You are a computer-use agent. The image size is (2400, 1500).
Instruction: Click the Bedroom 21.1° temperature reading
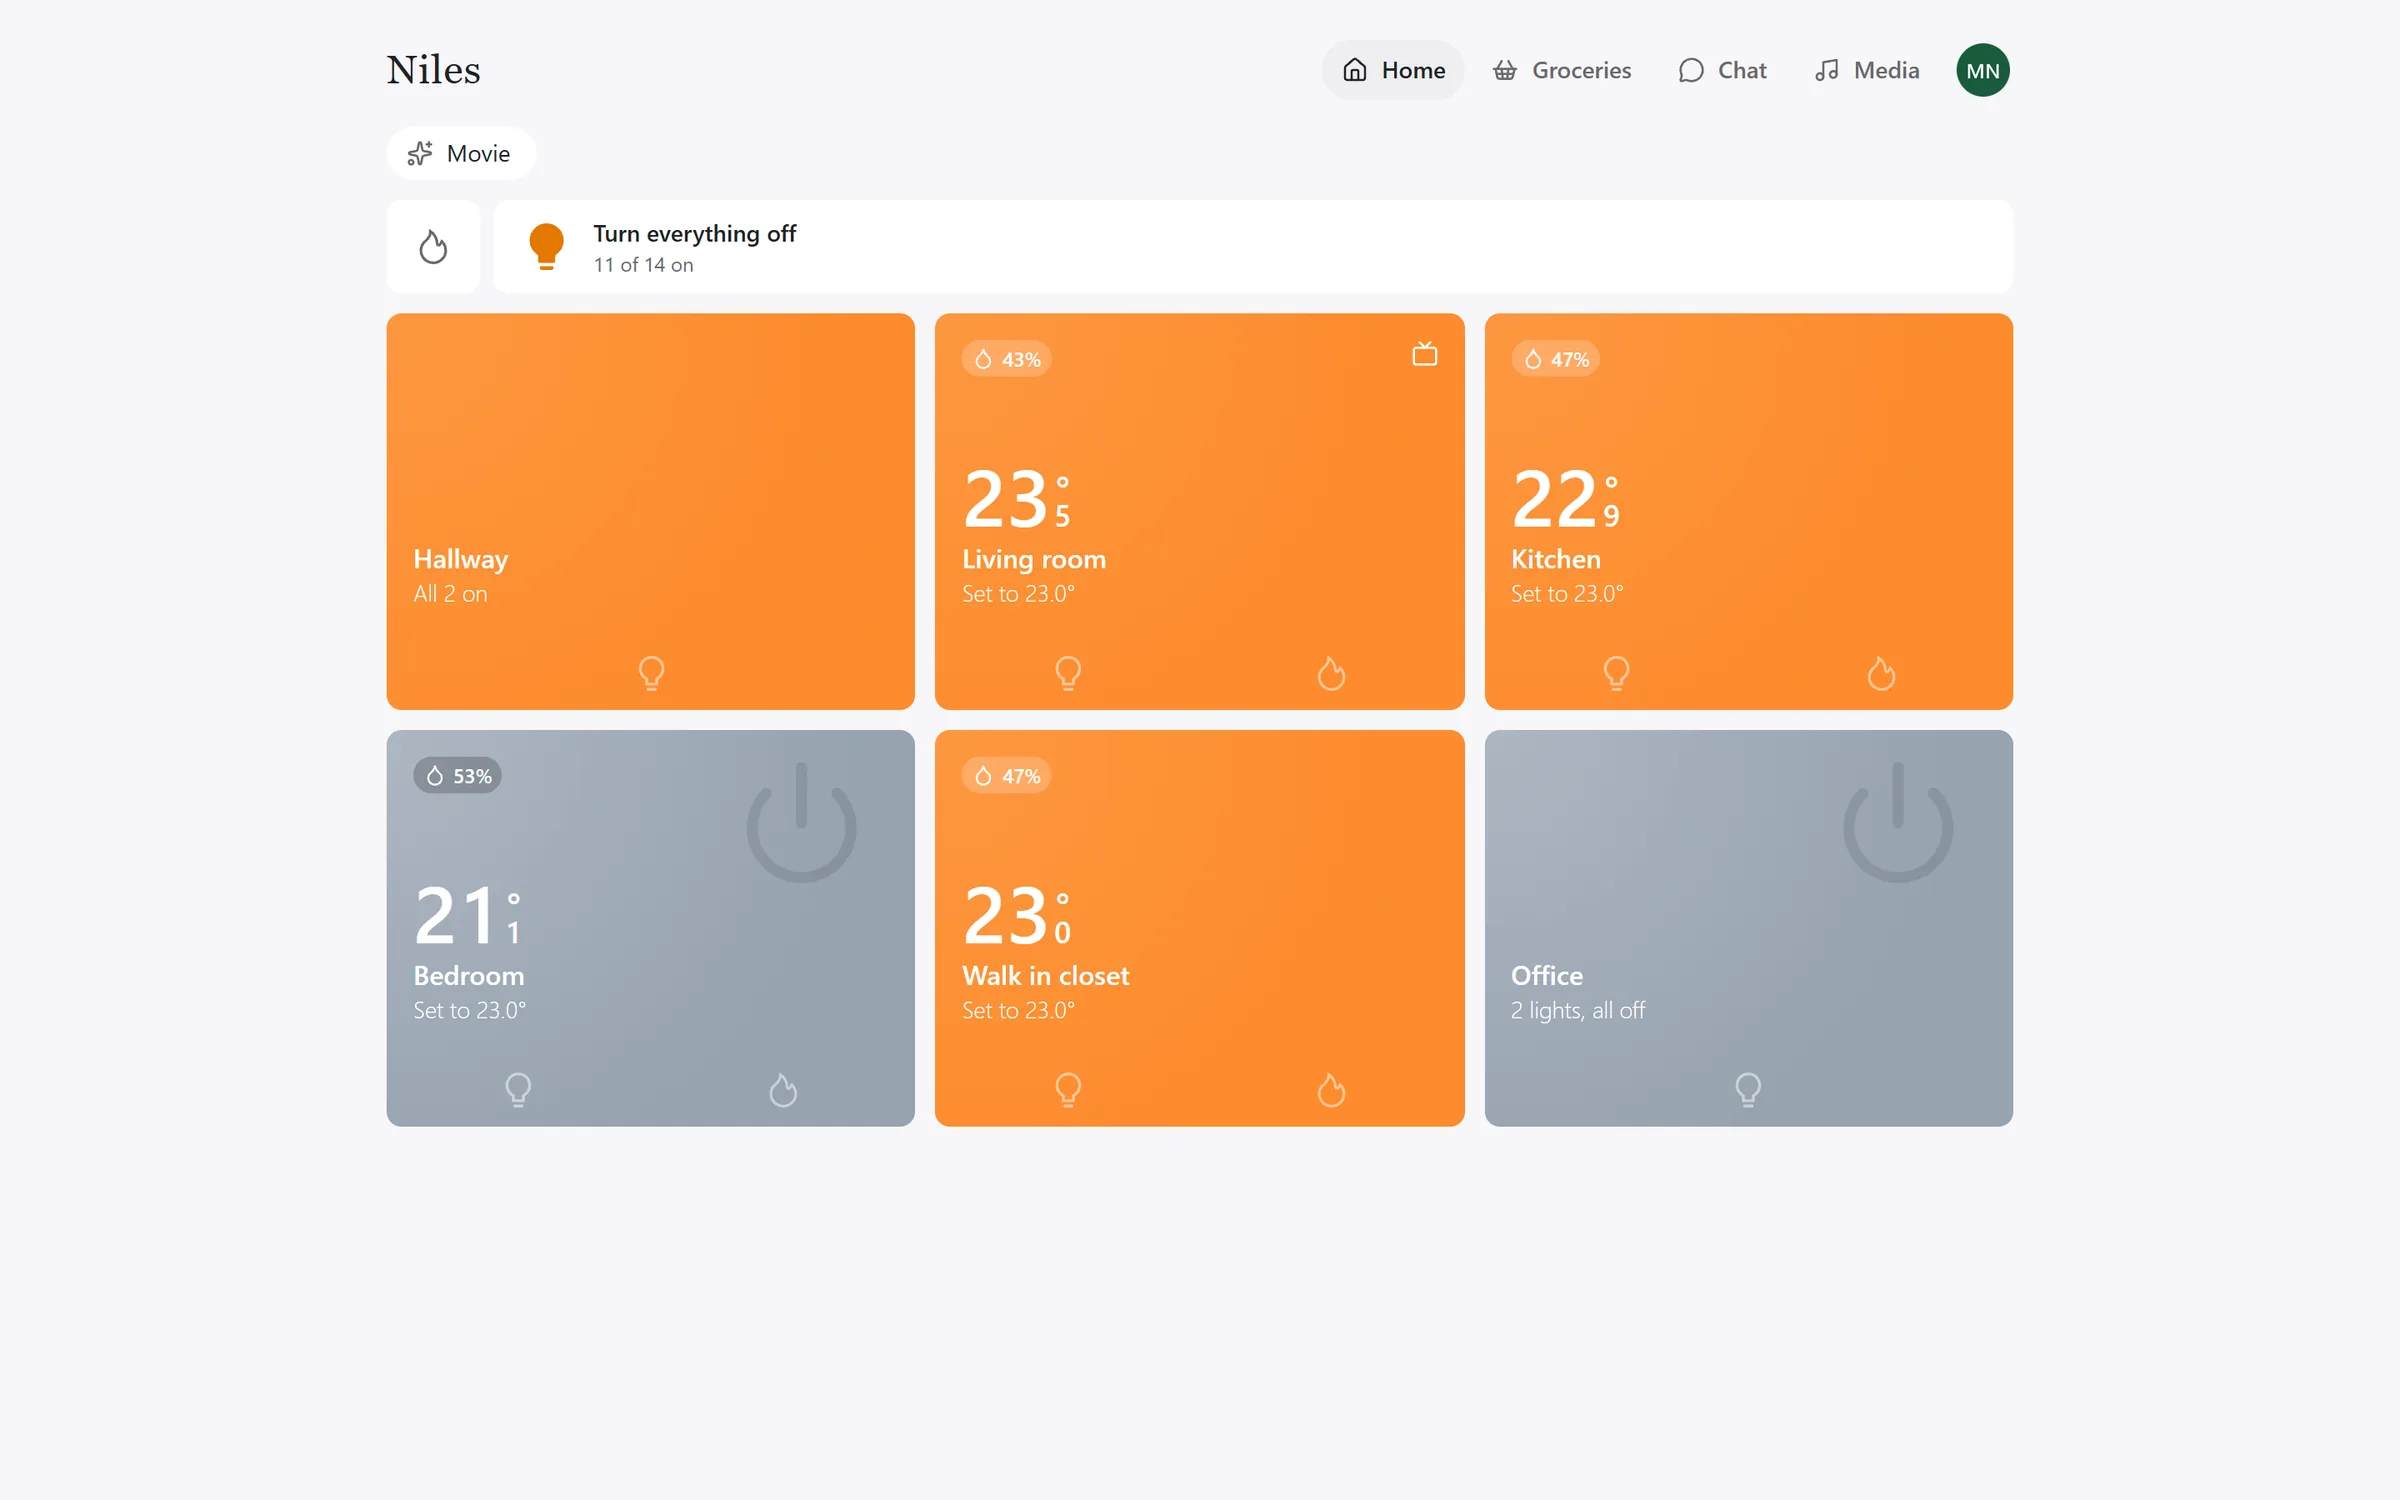(468, 914)
